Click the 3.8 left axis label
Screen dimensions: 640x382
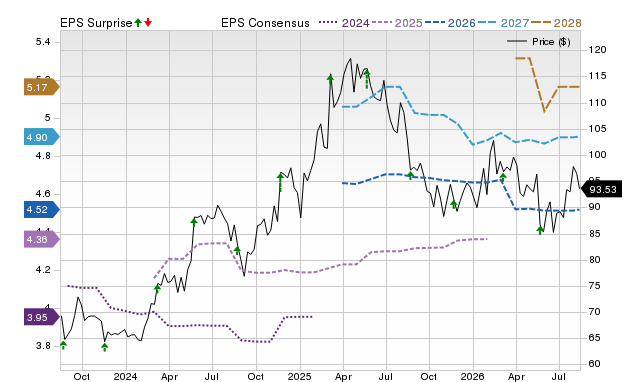[x=43, y=346]
